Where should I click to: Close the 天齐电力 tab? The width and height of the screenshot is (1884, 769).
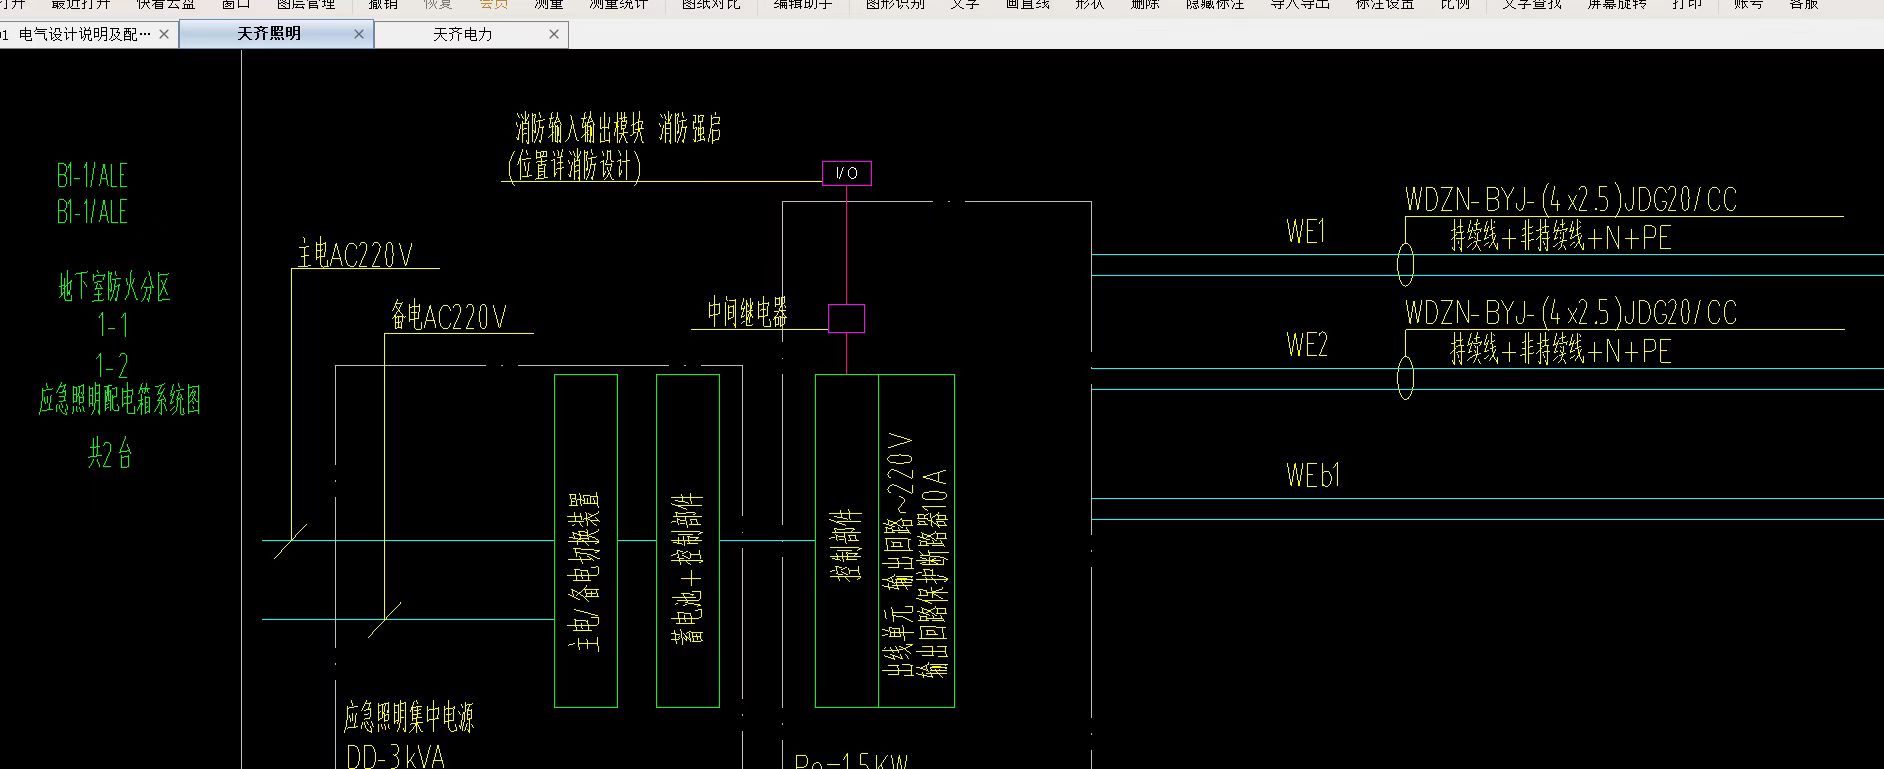[554, 34]
